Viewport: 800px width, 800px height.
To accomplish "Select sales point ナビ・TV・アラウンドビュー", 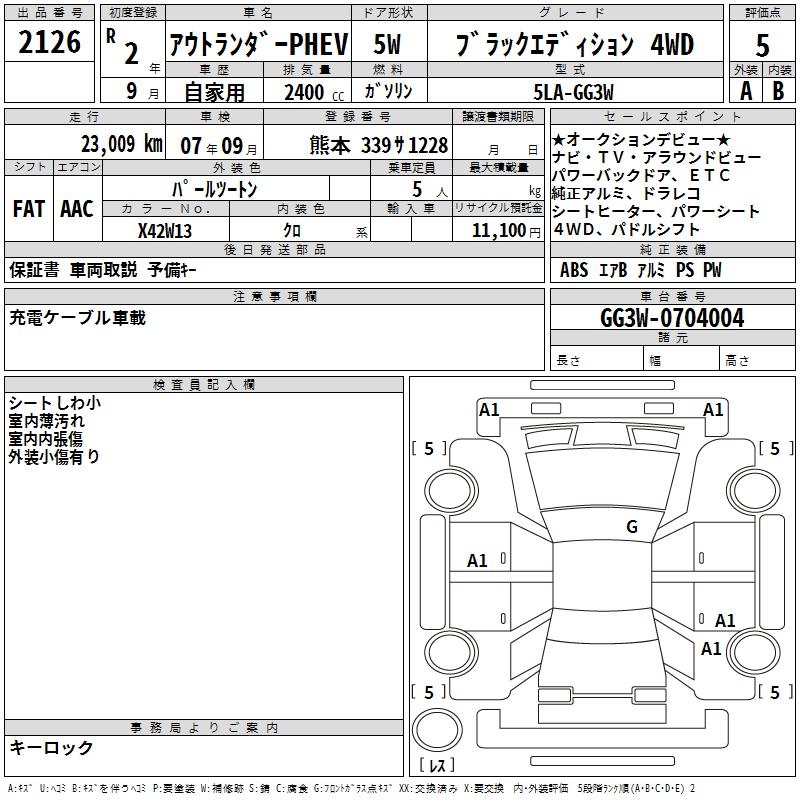I will coord(656,157).
